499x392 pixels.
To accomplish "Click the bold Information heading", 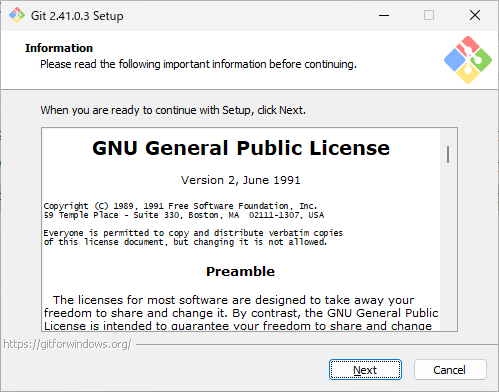I will 59,48.
